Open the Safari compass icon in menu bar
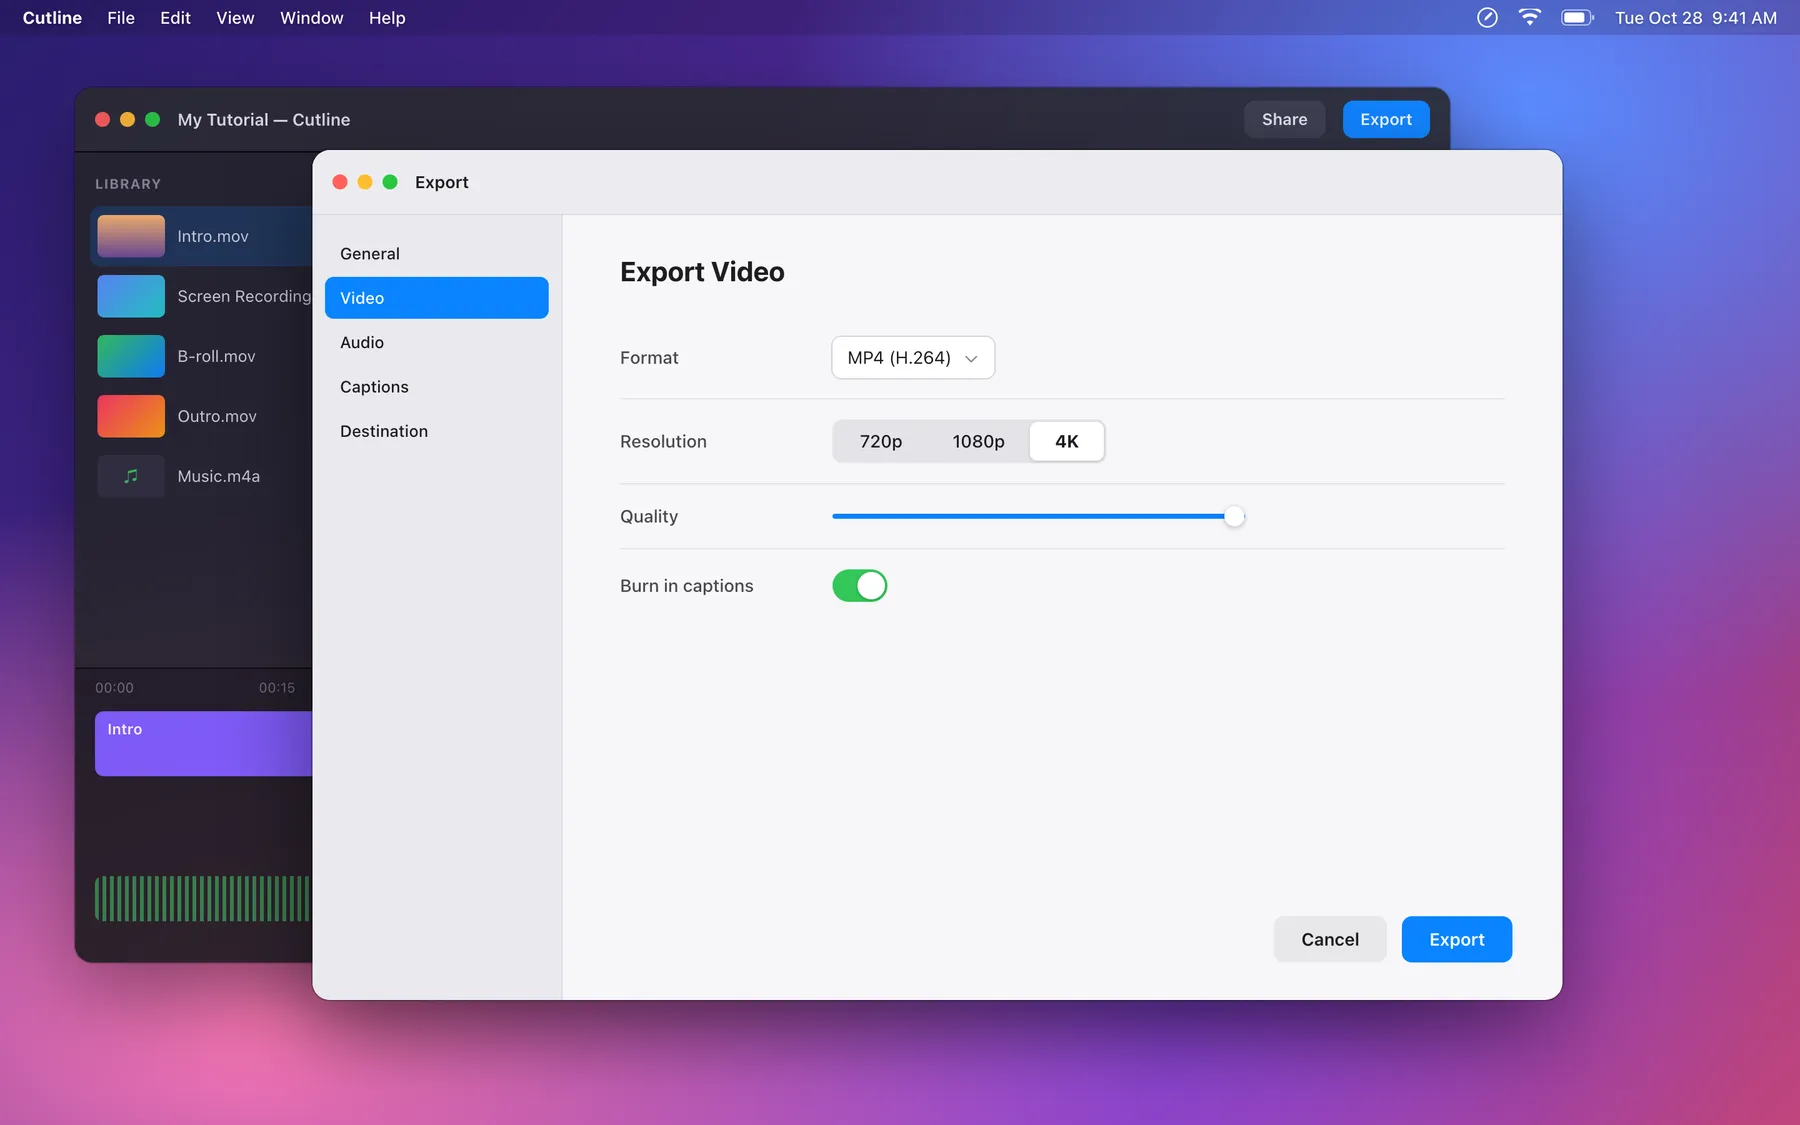The image size is (1800, 1125). click(x=1487, y=17)
